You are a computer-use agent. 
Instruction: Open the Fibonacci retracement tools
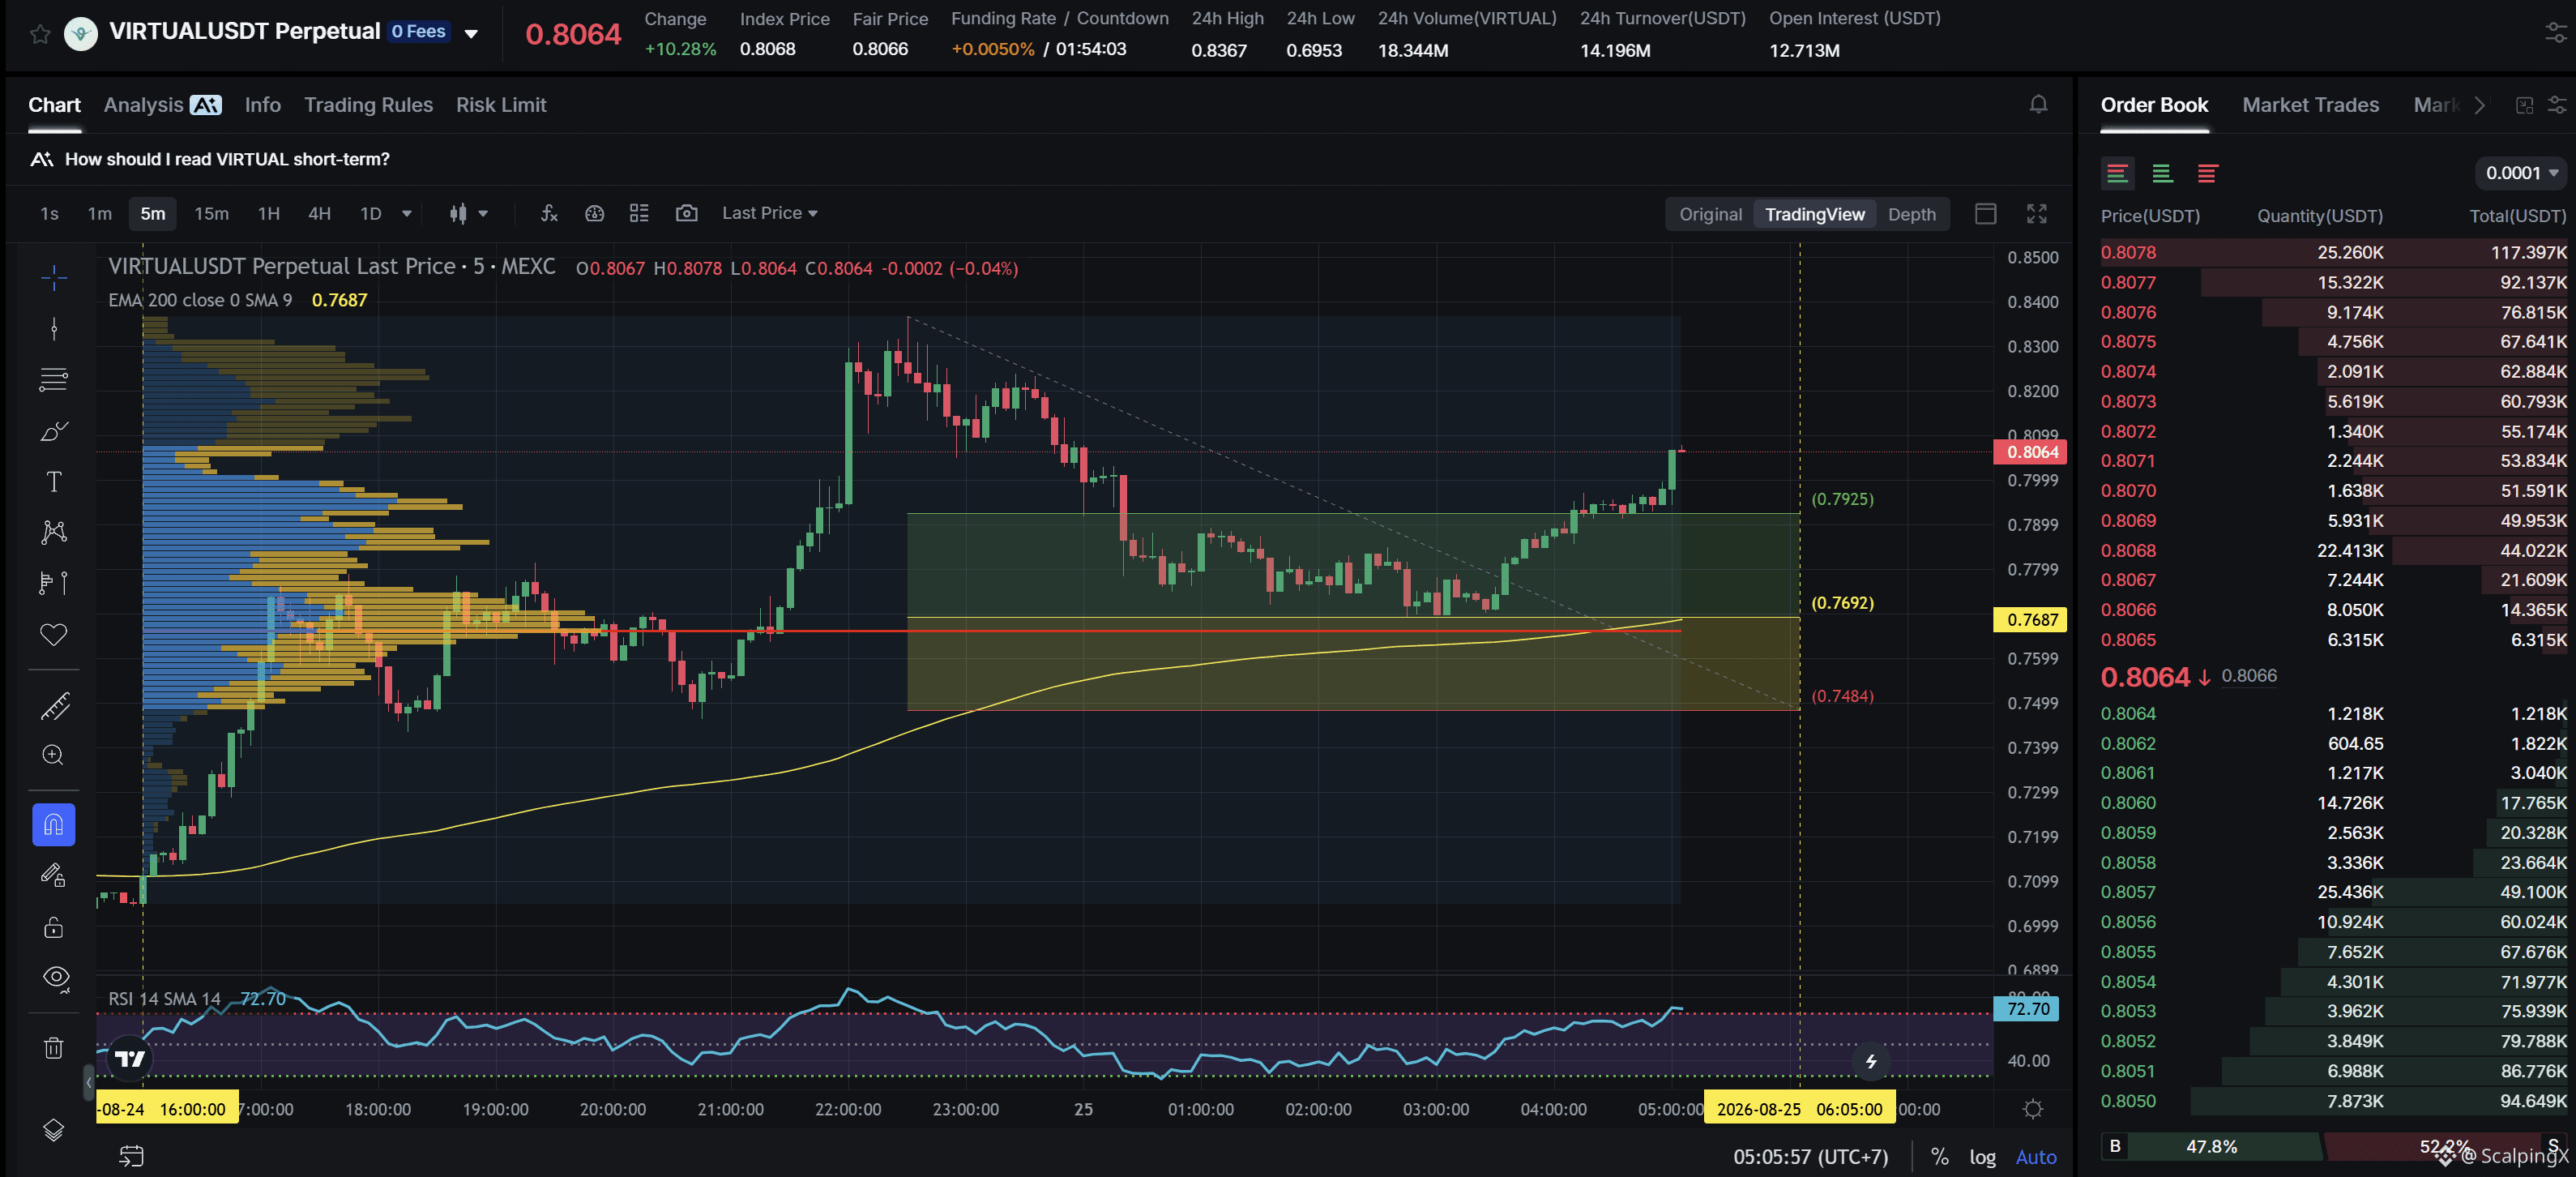click(54, 380)
